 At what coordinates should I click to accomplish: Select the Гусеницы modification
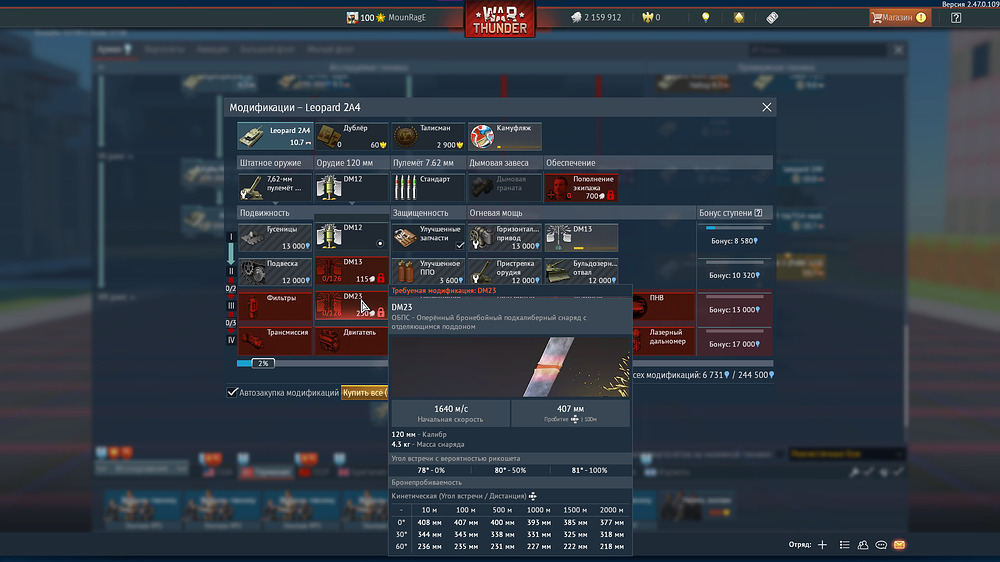coord(275,237)
